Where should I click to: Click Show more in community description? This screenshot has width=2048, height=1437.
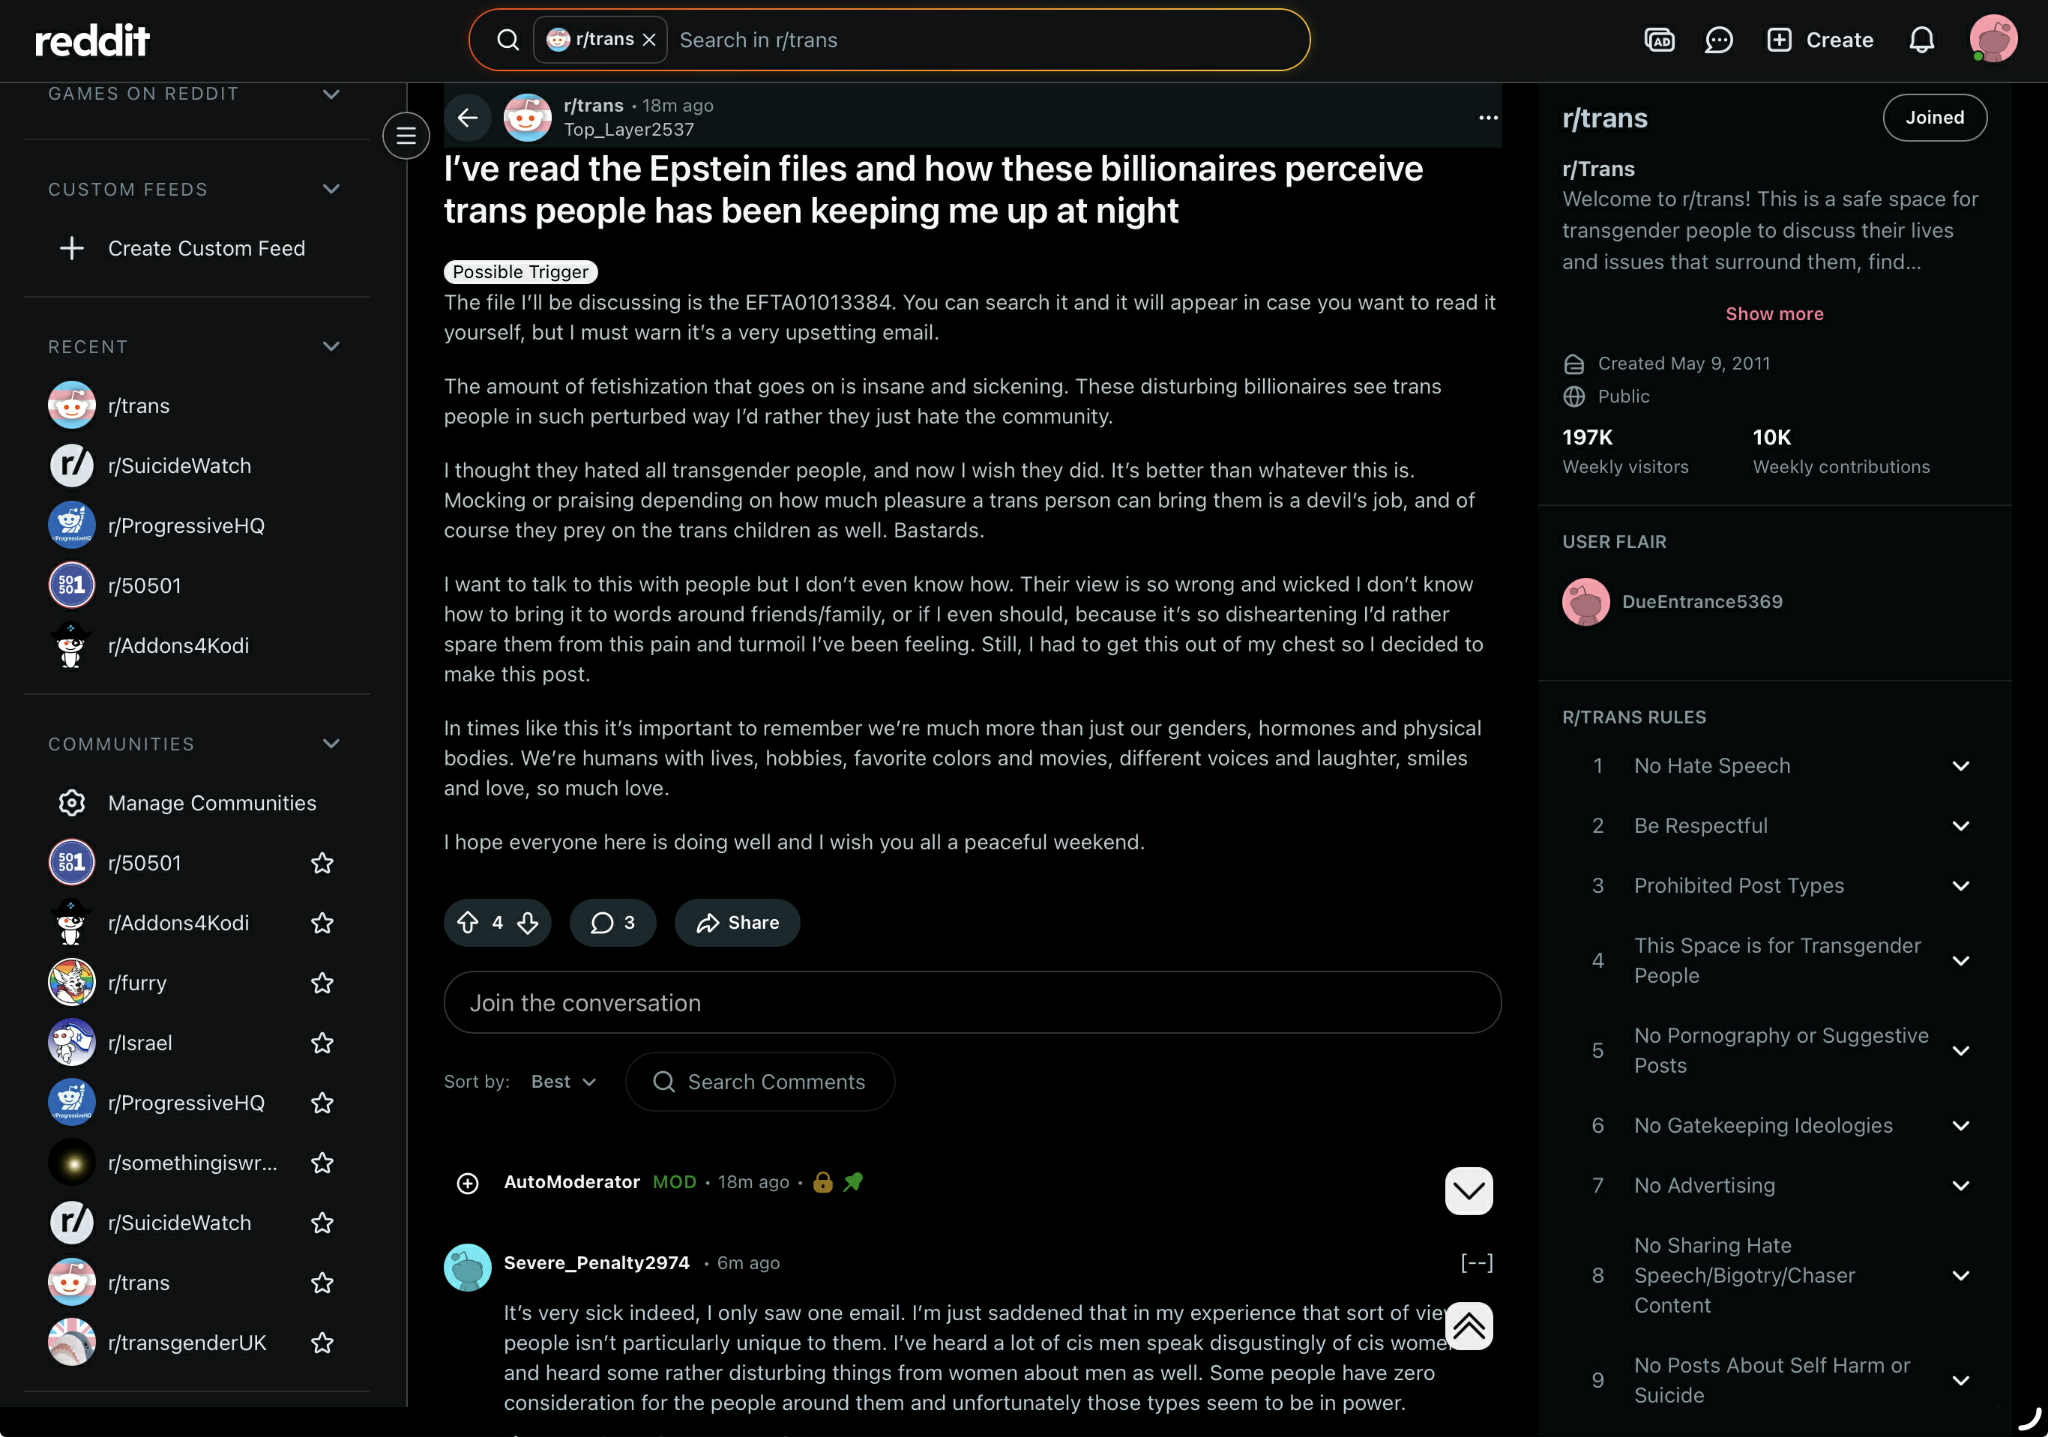click(1774, 314)
